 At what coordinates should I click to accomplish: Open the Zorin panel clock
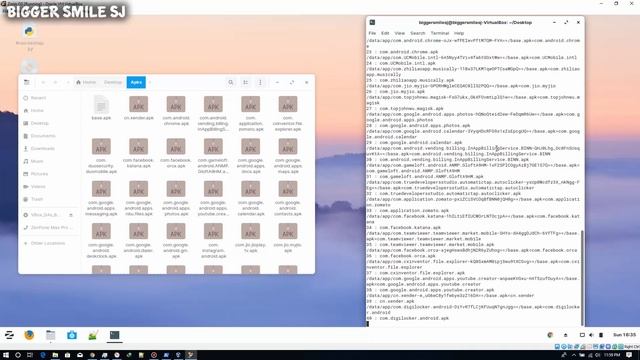(624, 335)
